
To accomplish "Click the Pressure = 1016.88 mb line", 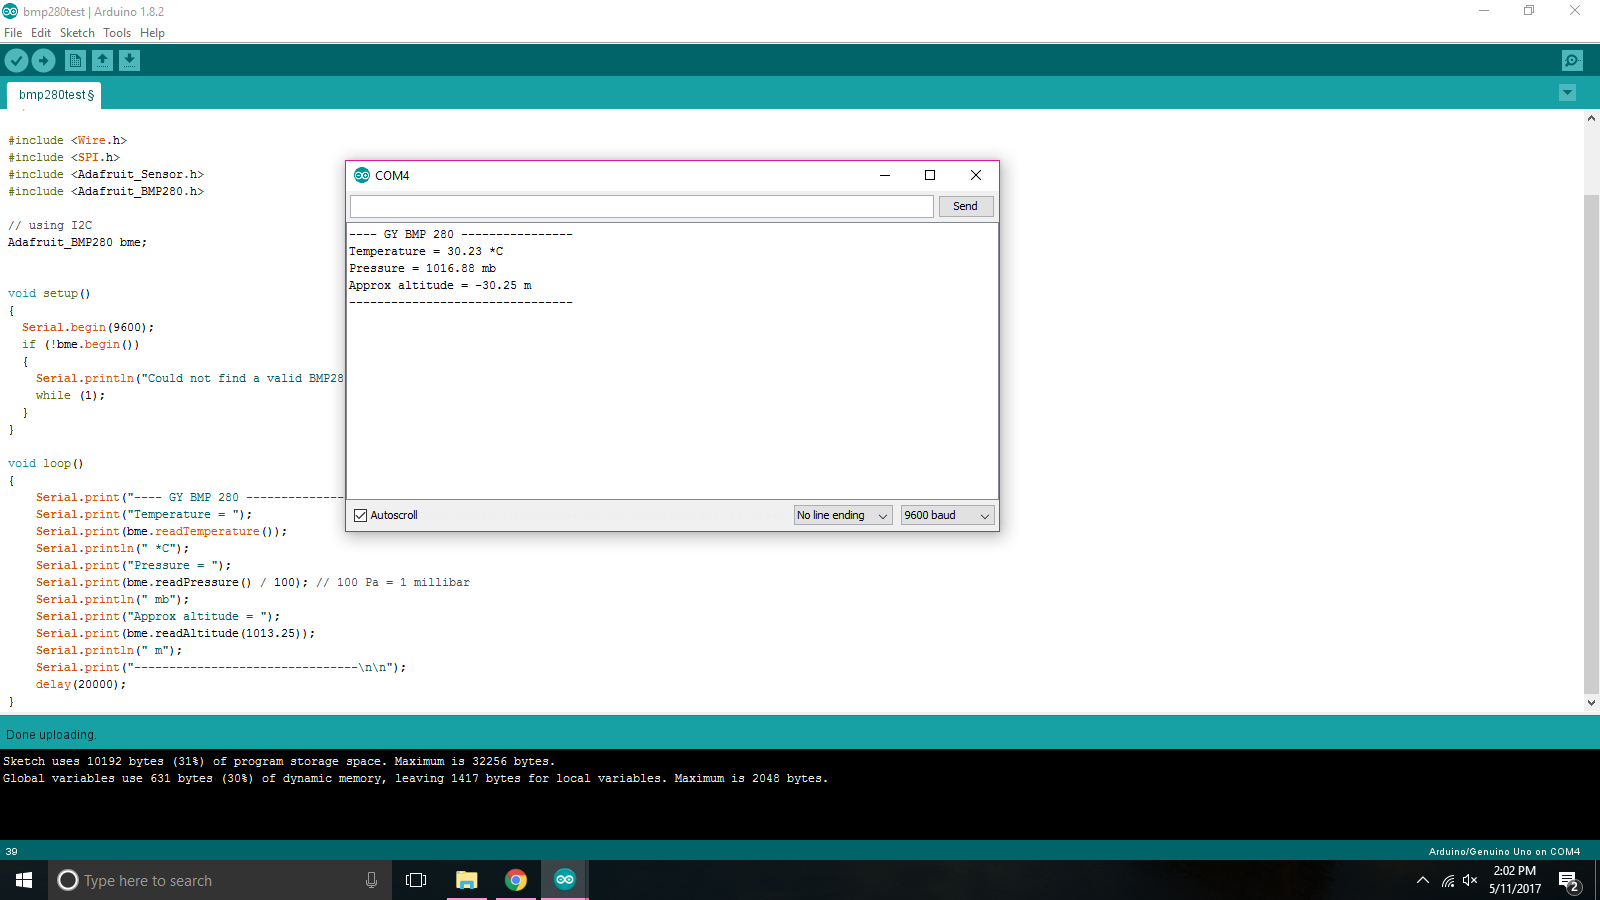I will click(422, 269).
